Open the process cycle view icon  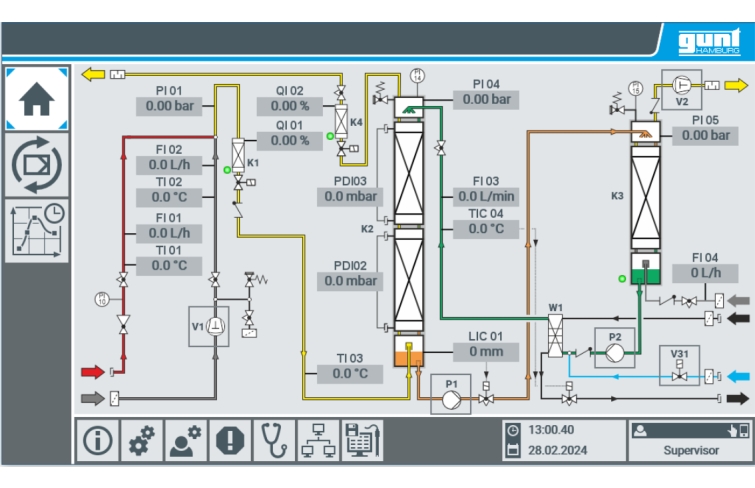click(37, 165)
